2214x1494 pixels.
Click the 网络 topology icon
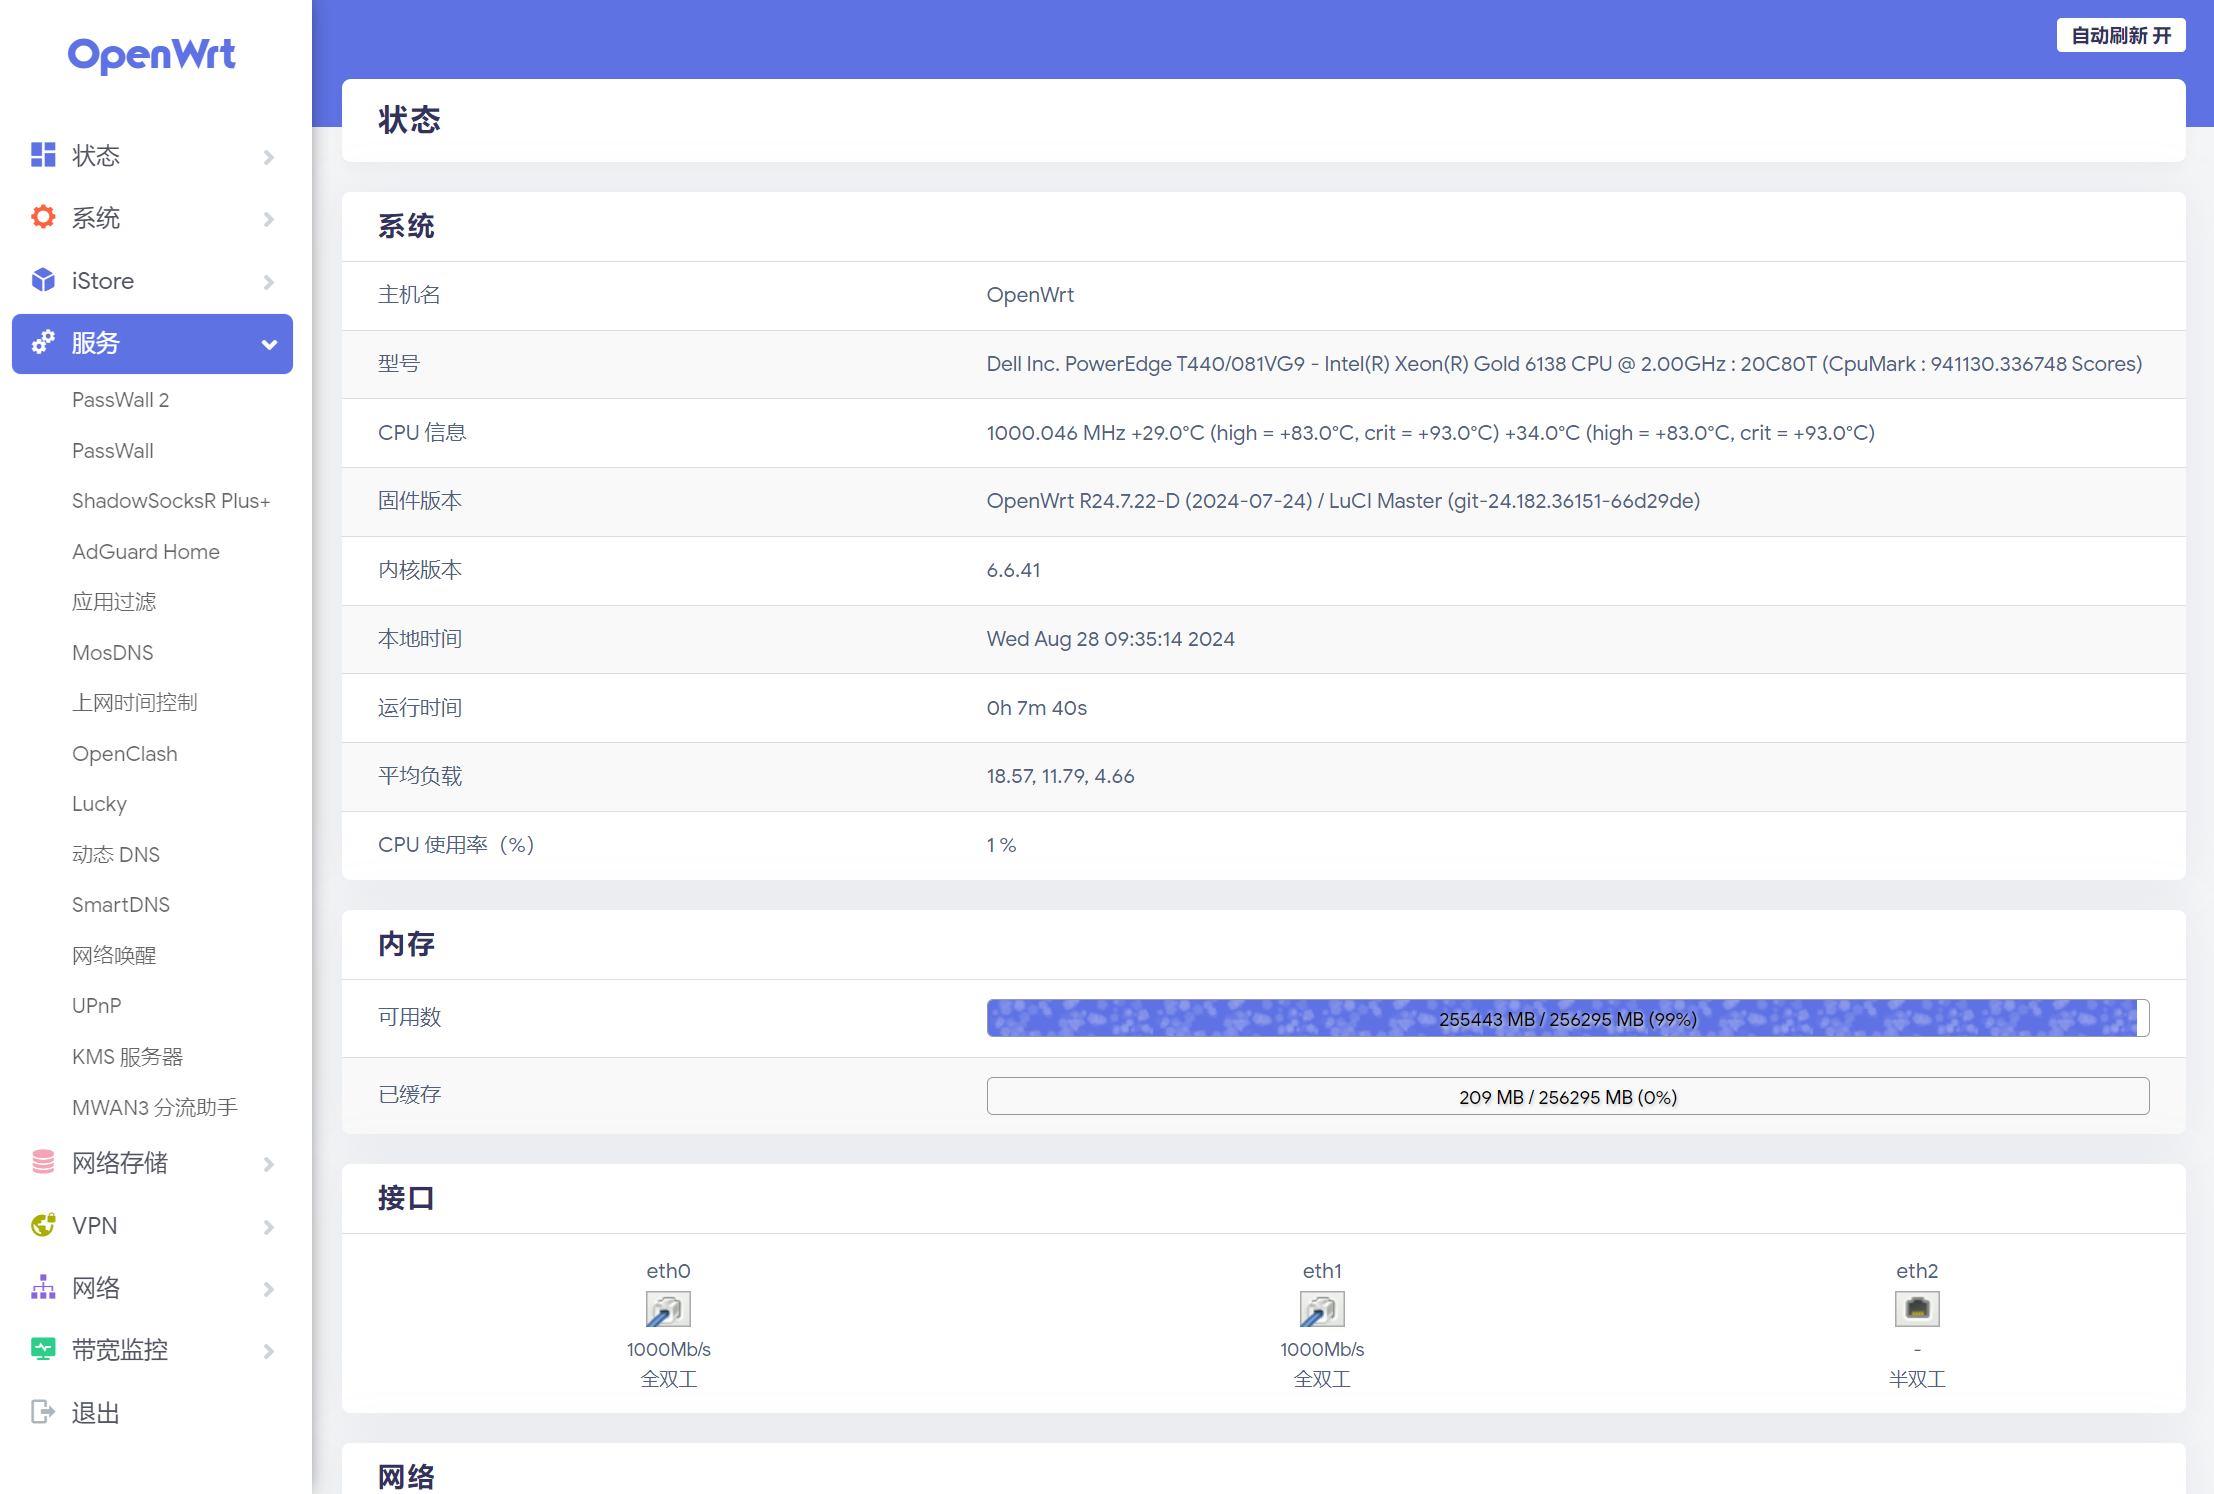[43, 1287]
